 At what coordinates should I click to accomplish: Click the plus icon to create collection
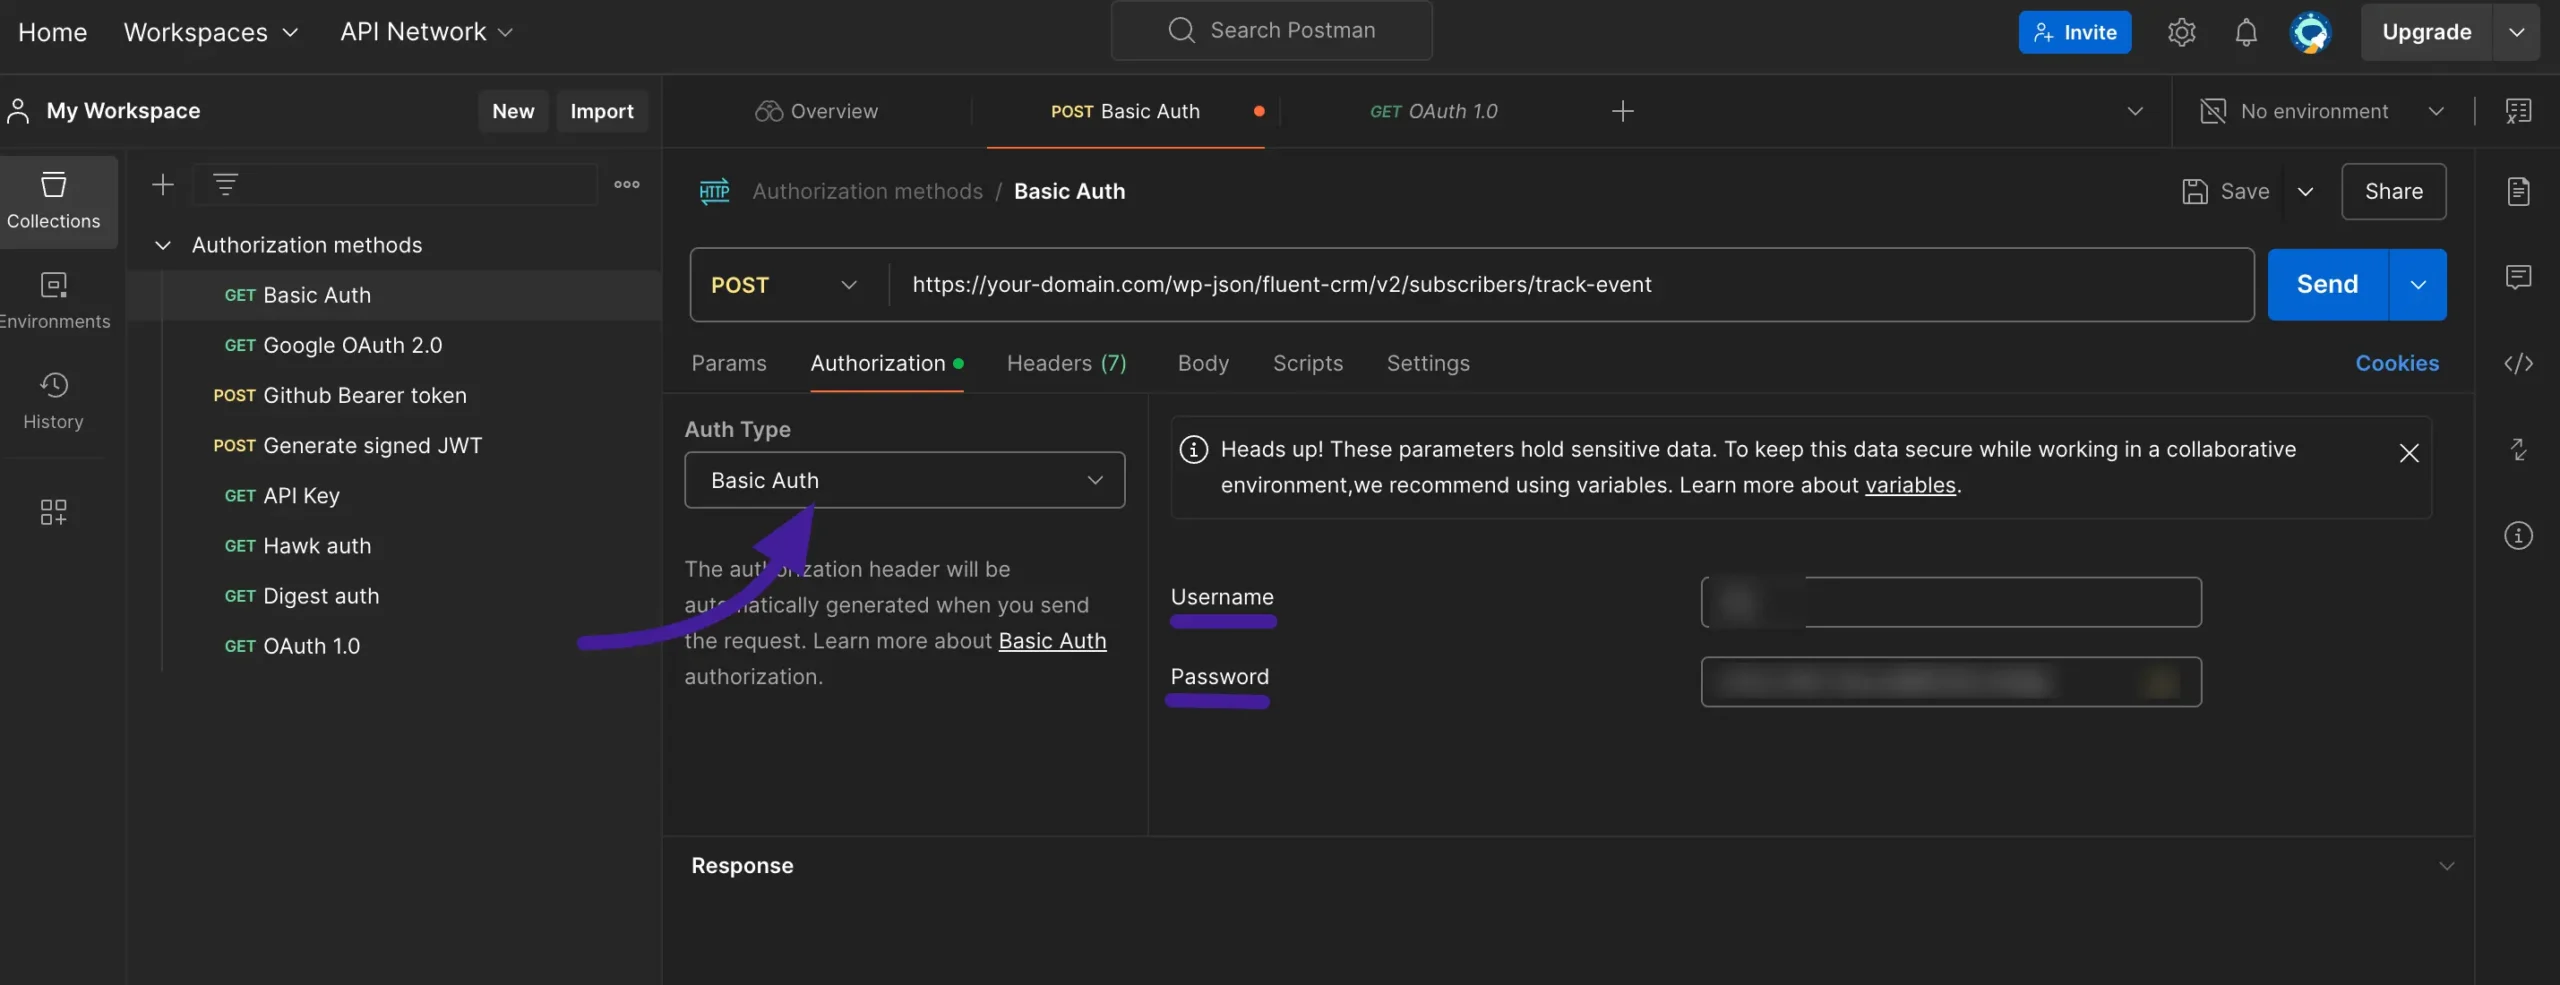coord(163,184)
